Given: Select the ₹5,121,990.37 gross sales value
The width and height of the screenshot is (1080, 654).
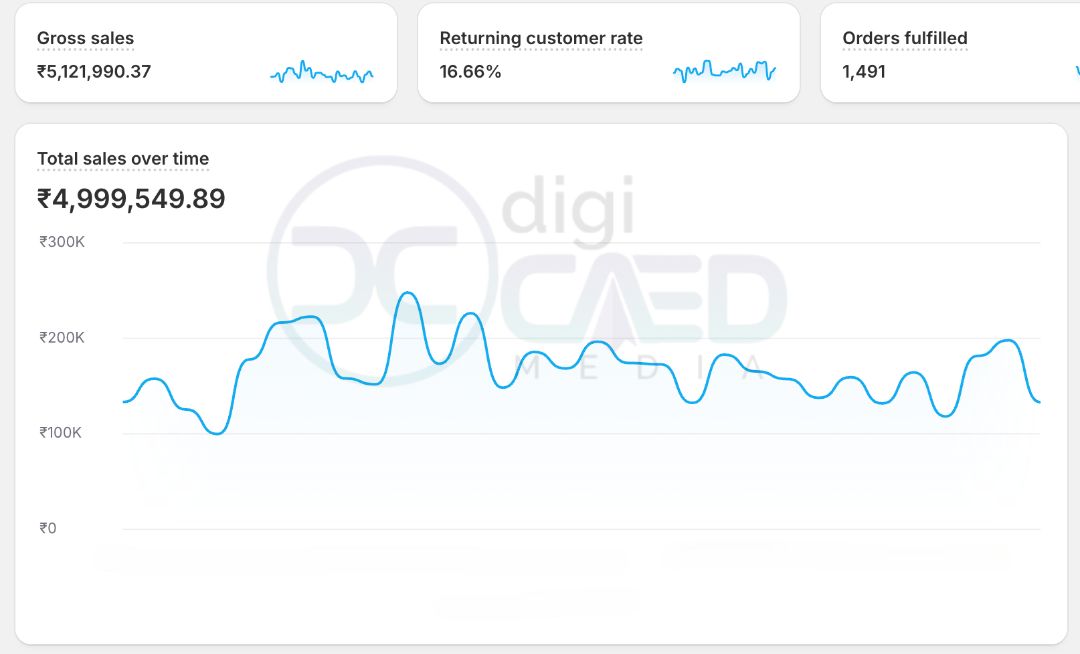Looking at the screenshot, I should click(94, 72).
